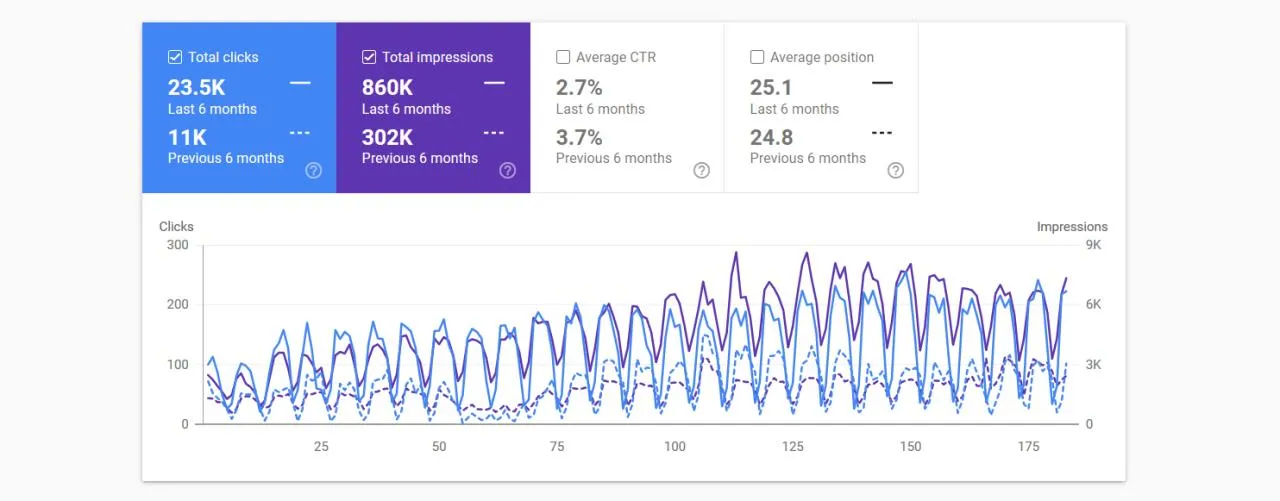Click day 50 on the x-axis
This screenshot has height=501, width=1280.
[439, 446]
